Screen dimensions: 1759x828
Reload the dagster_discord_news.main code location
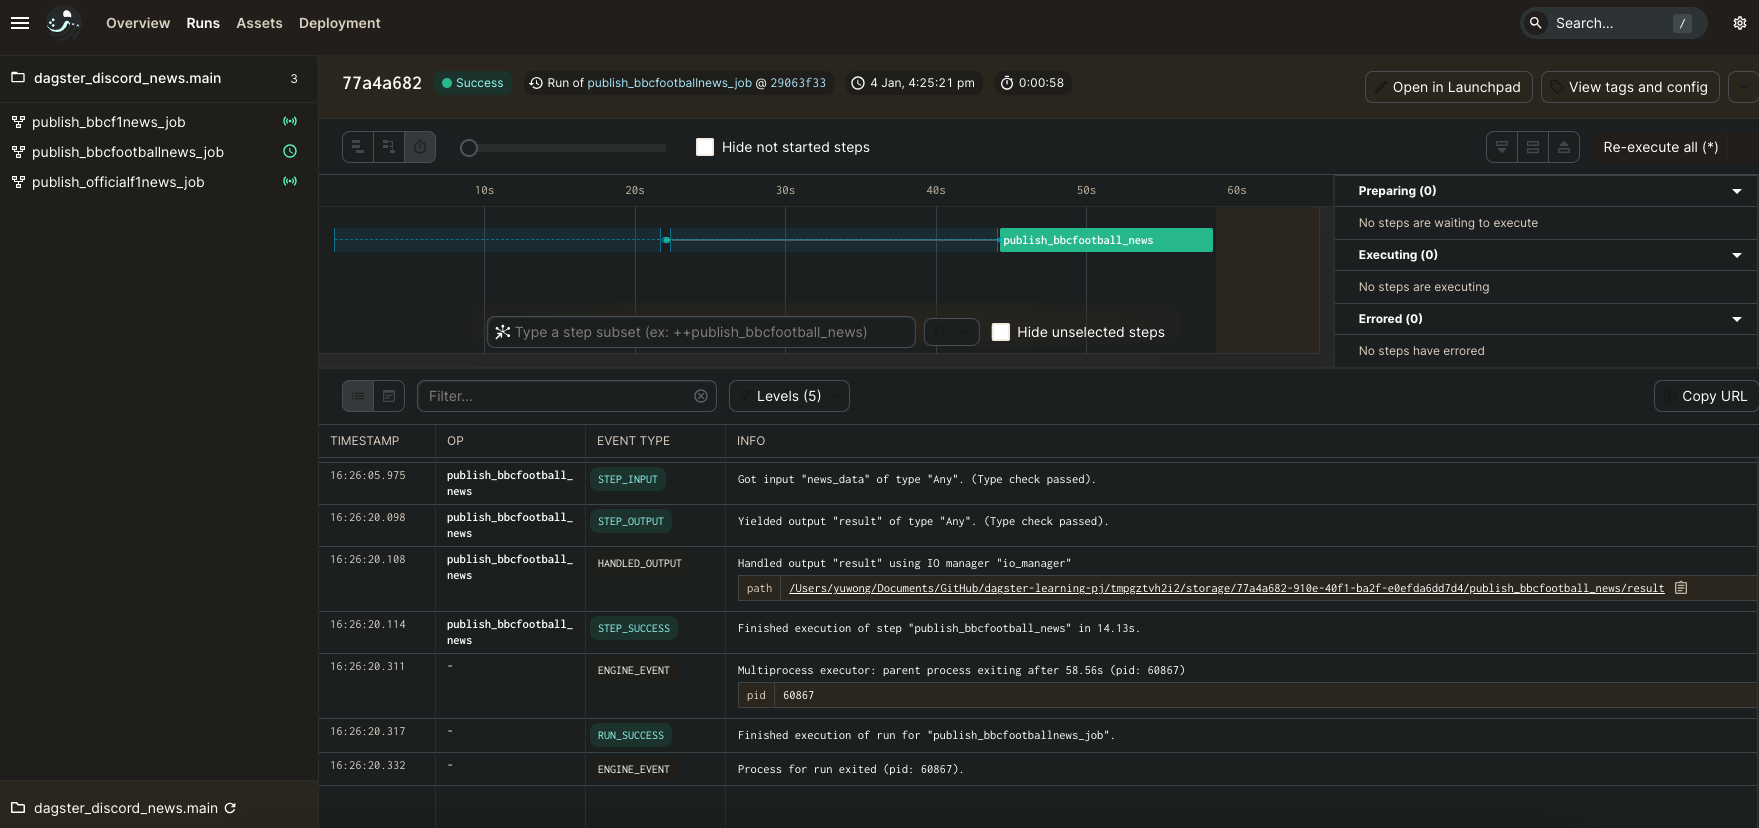tap(230, 808)
